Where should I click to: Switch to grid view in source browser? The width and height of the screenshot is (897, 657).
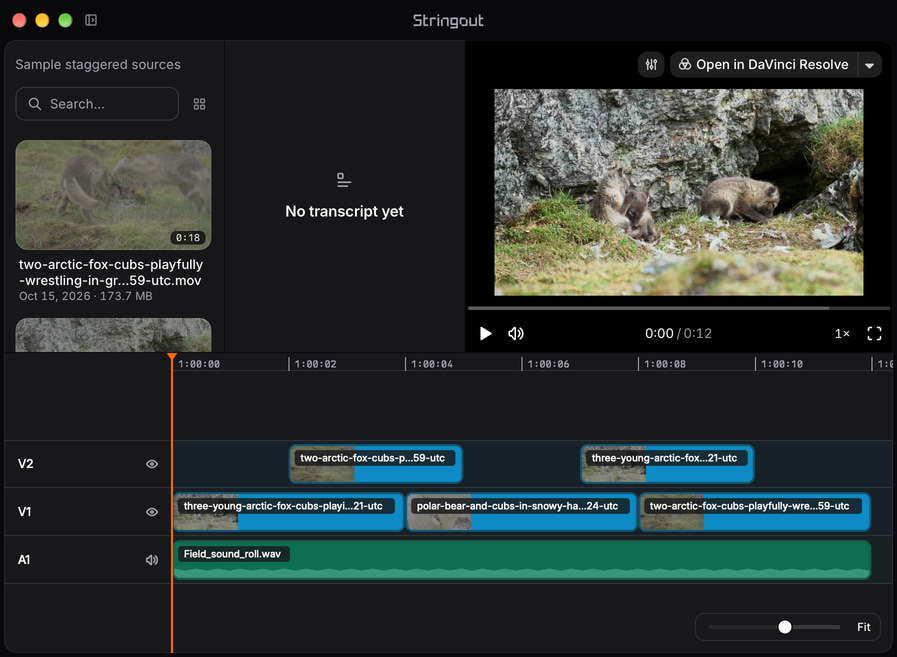tap(199, 104)
